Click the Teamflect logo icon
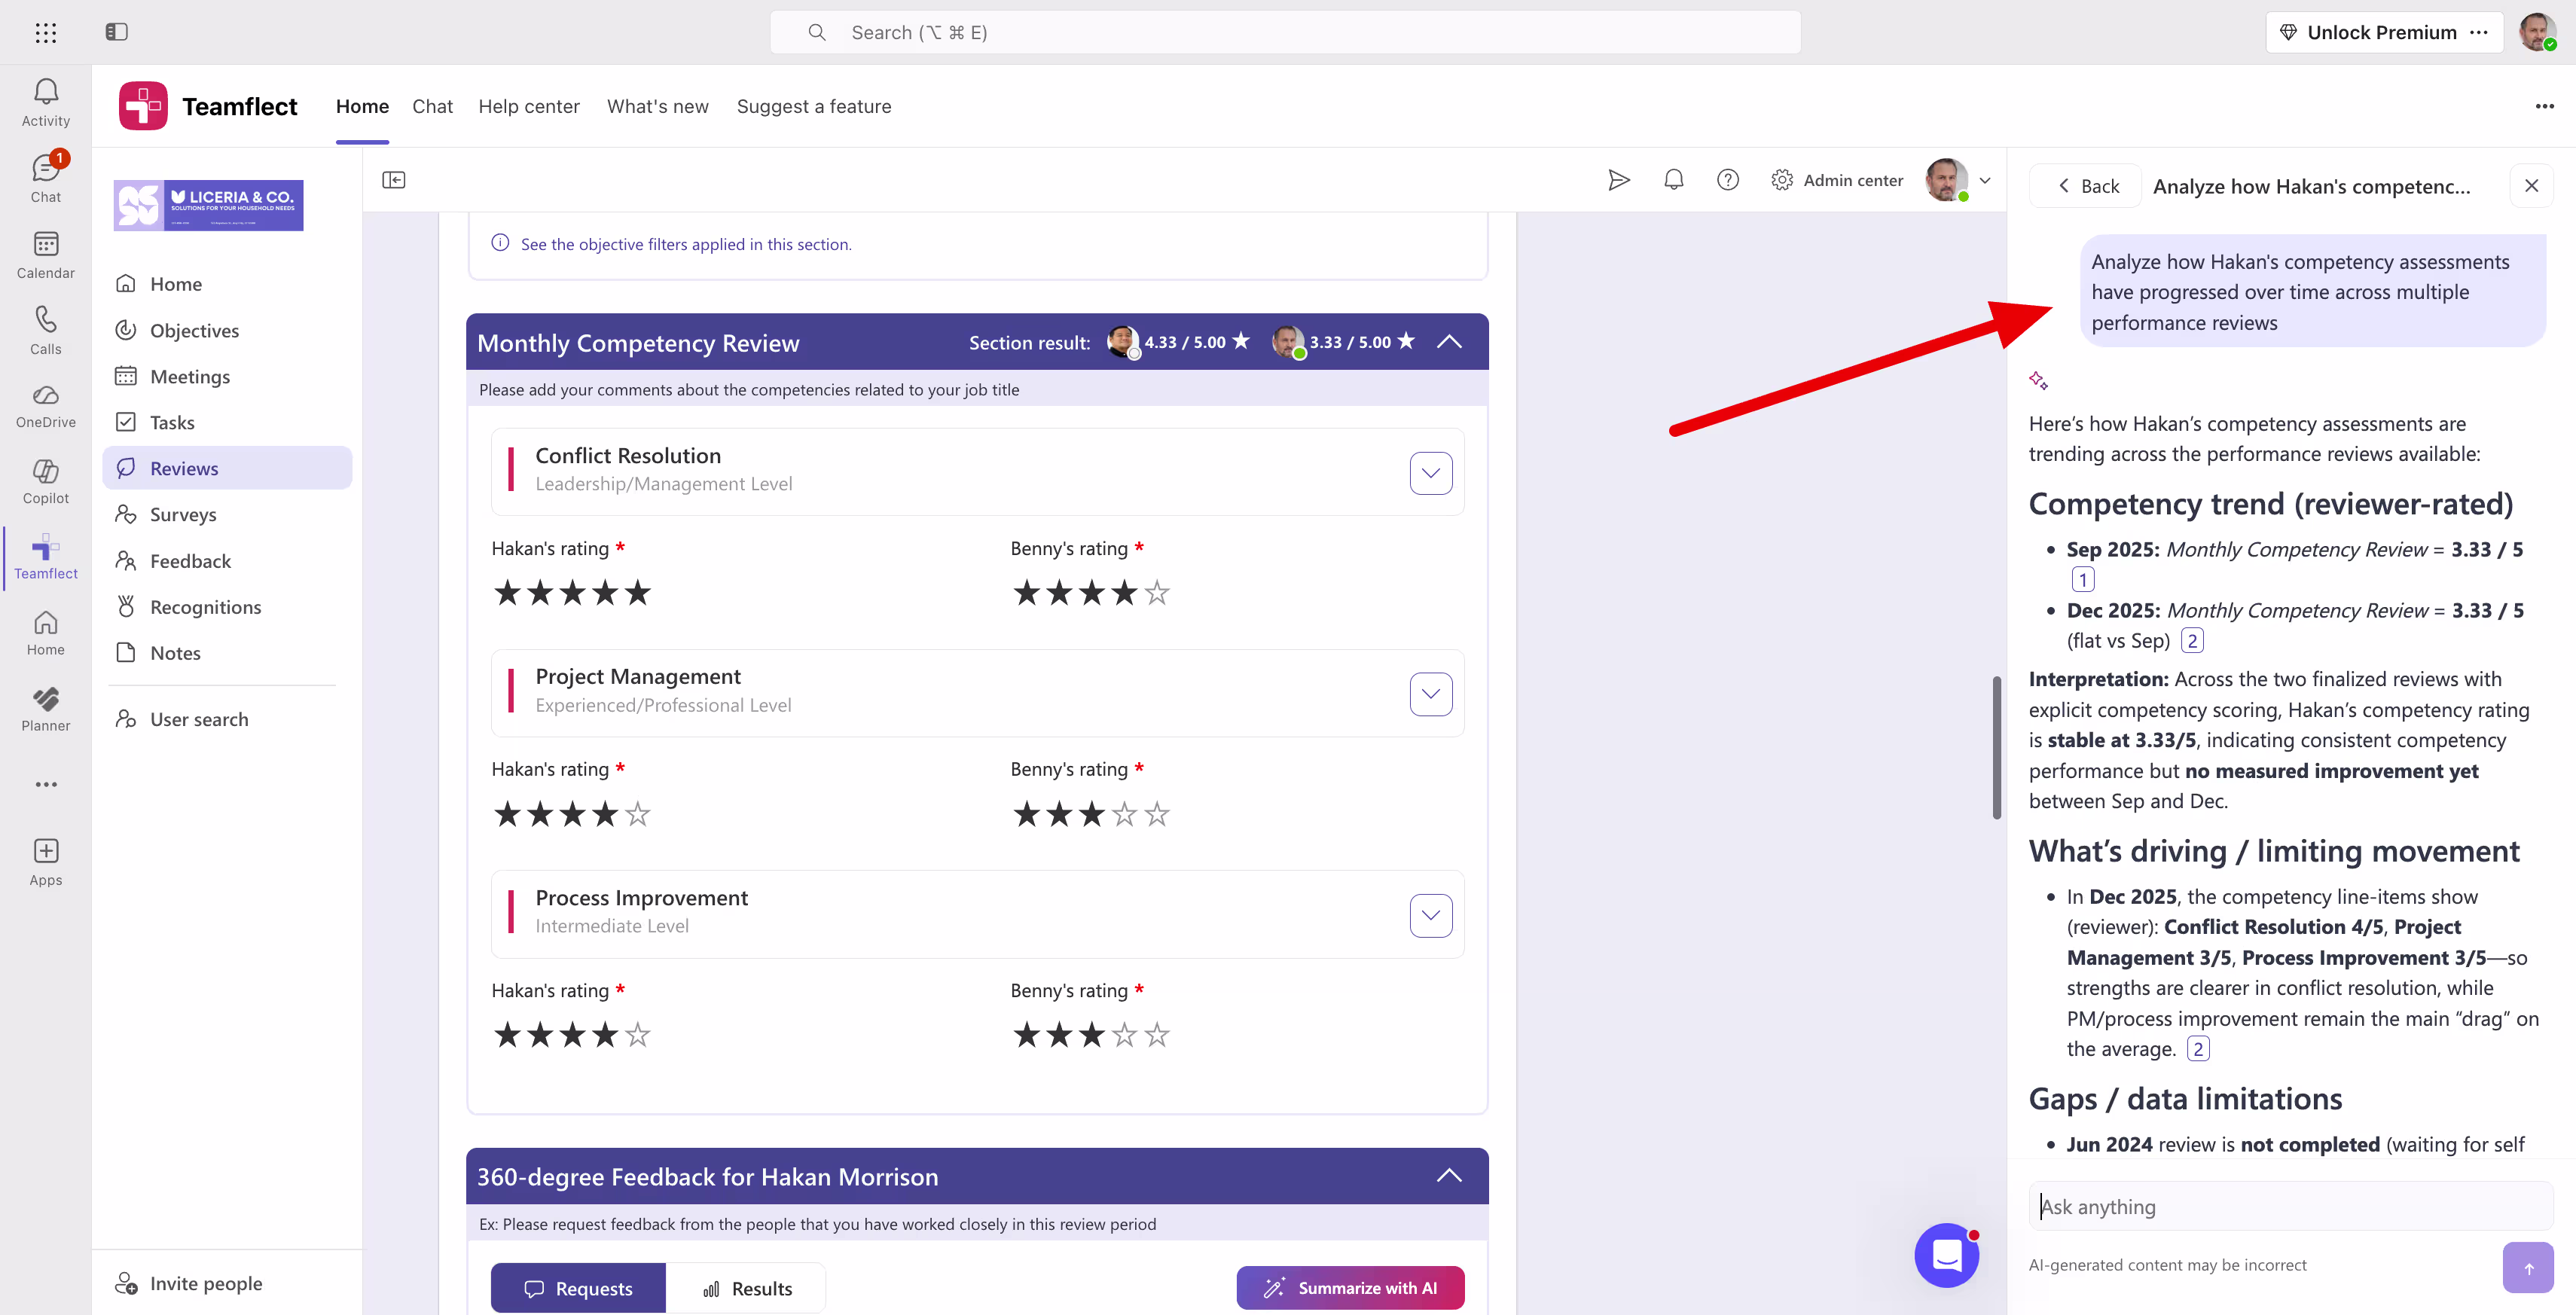 [x=143, y=106]
